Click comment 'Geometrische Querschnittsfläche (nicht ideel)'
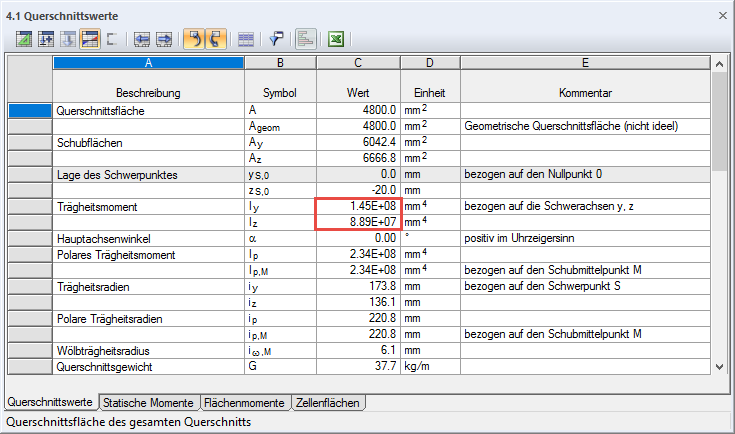Viewport: 735px width, 434px height. coord(585,127)
